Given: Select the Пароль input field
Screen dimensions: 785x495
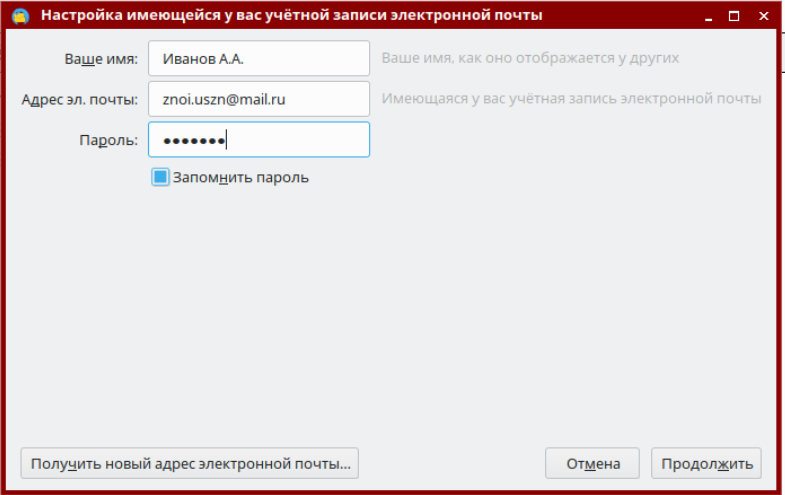Looking at the screenshot, I should tap(259, 140).
